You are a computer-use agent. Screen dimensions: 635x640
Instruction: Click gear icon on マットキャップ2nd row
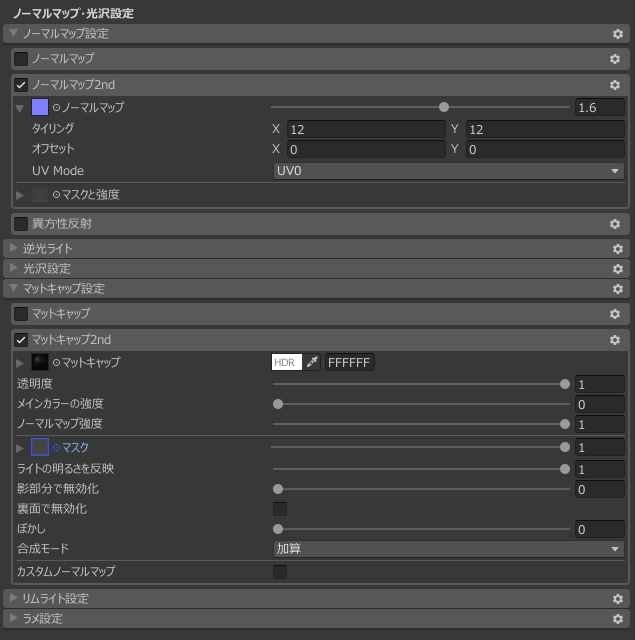point(615,340)
